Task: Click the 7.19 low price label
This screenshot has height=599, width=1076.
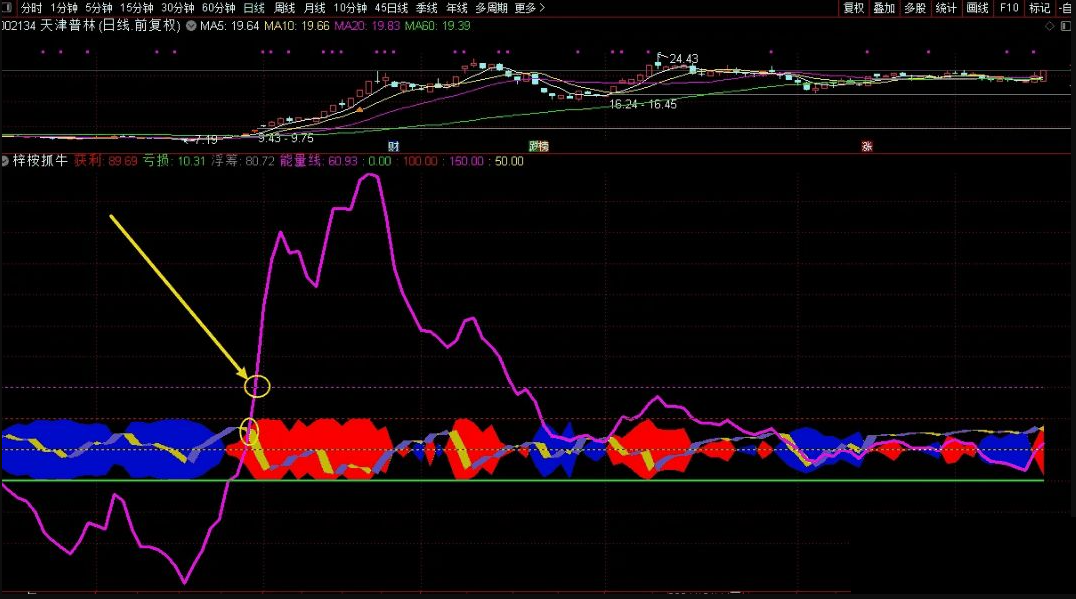Action: 206,140
